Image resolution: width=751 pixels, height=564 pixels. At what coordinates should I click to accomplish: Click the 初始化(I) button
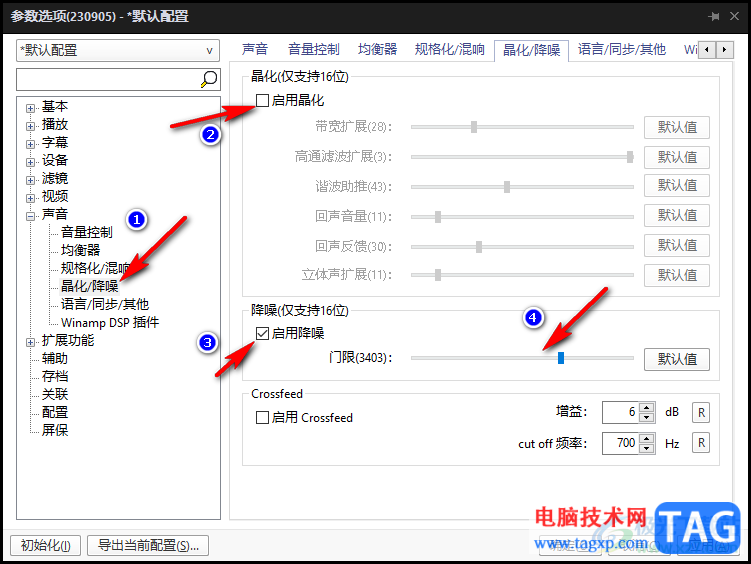pos(46,545)
